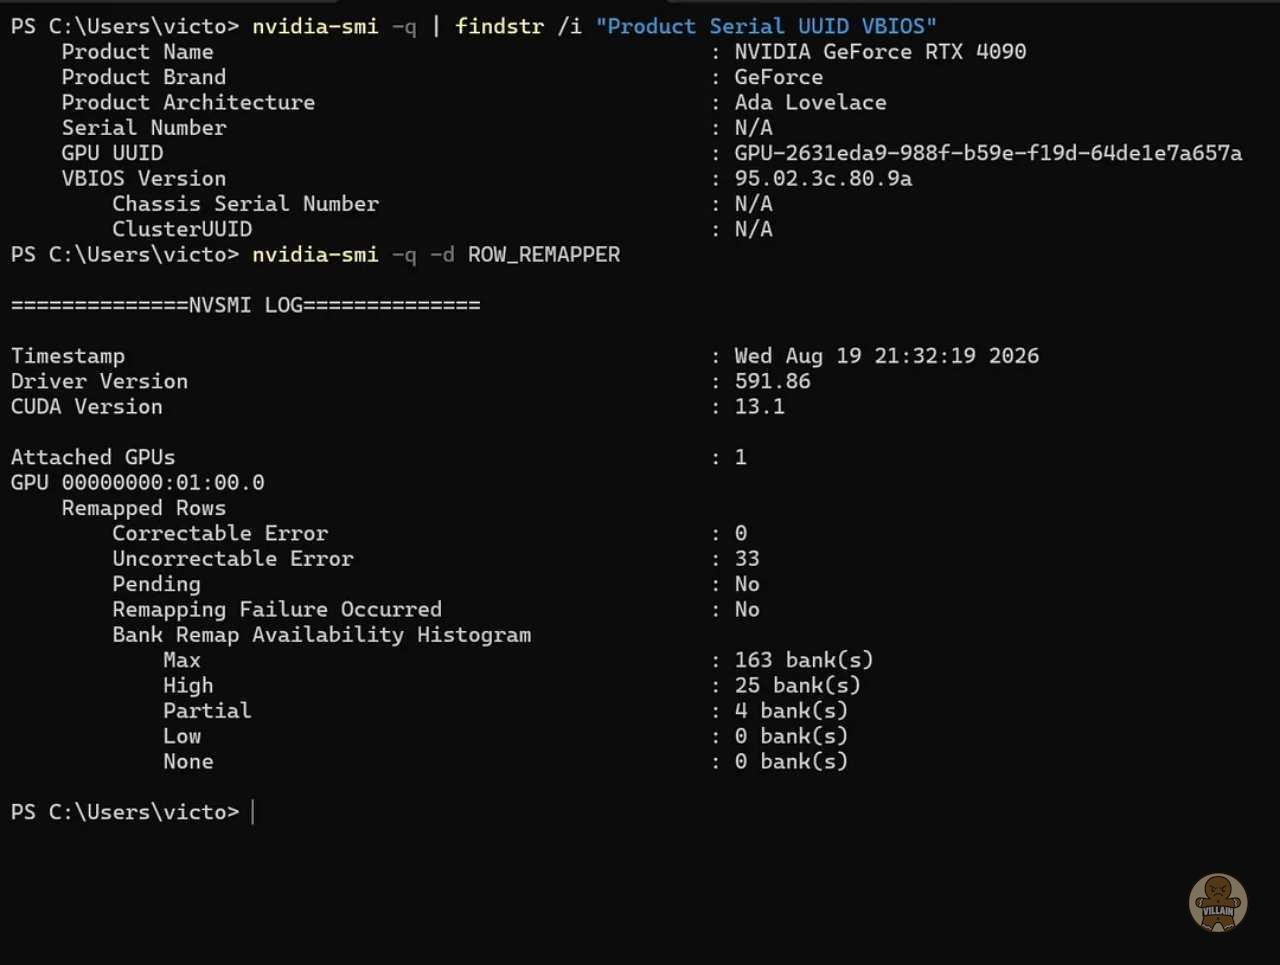Click the ROW_REMAPPER command argument
Viewport: 1280px width, 965px height.
(544, 254)
